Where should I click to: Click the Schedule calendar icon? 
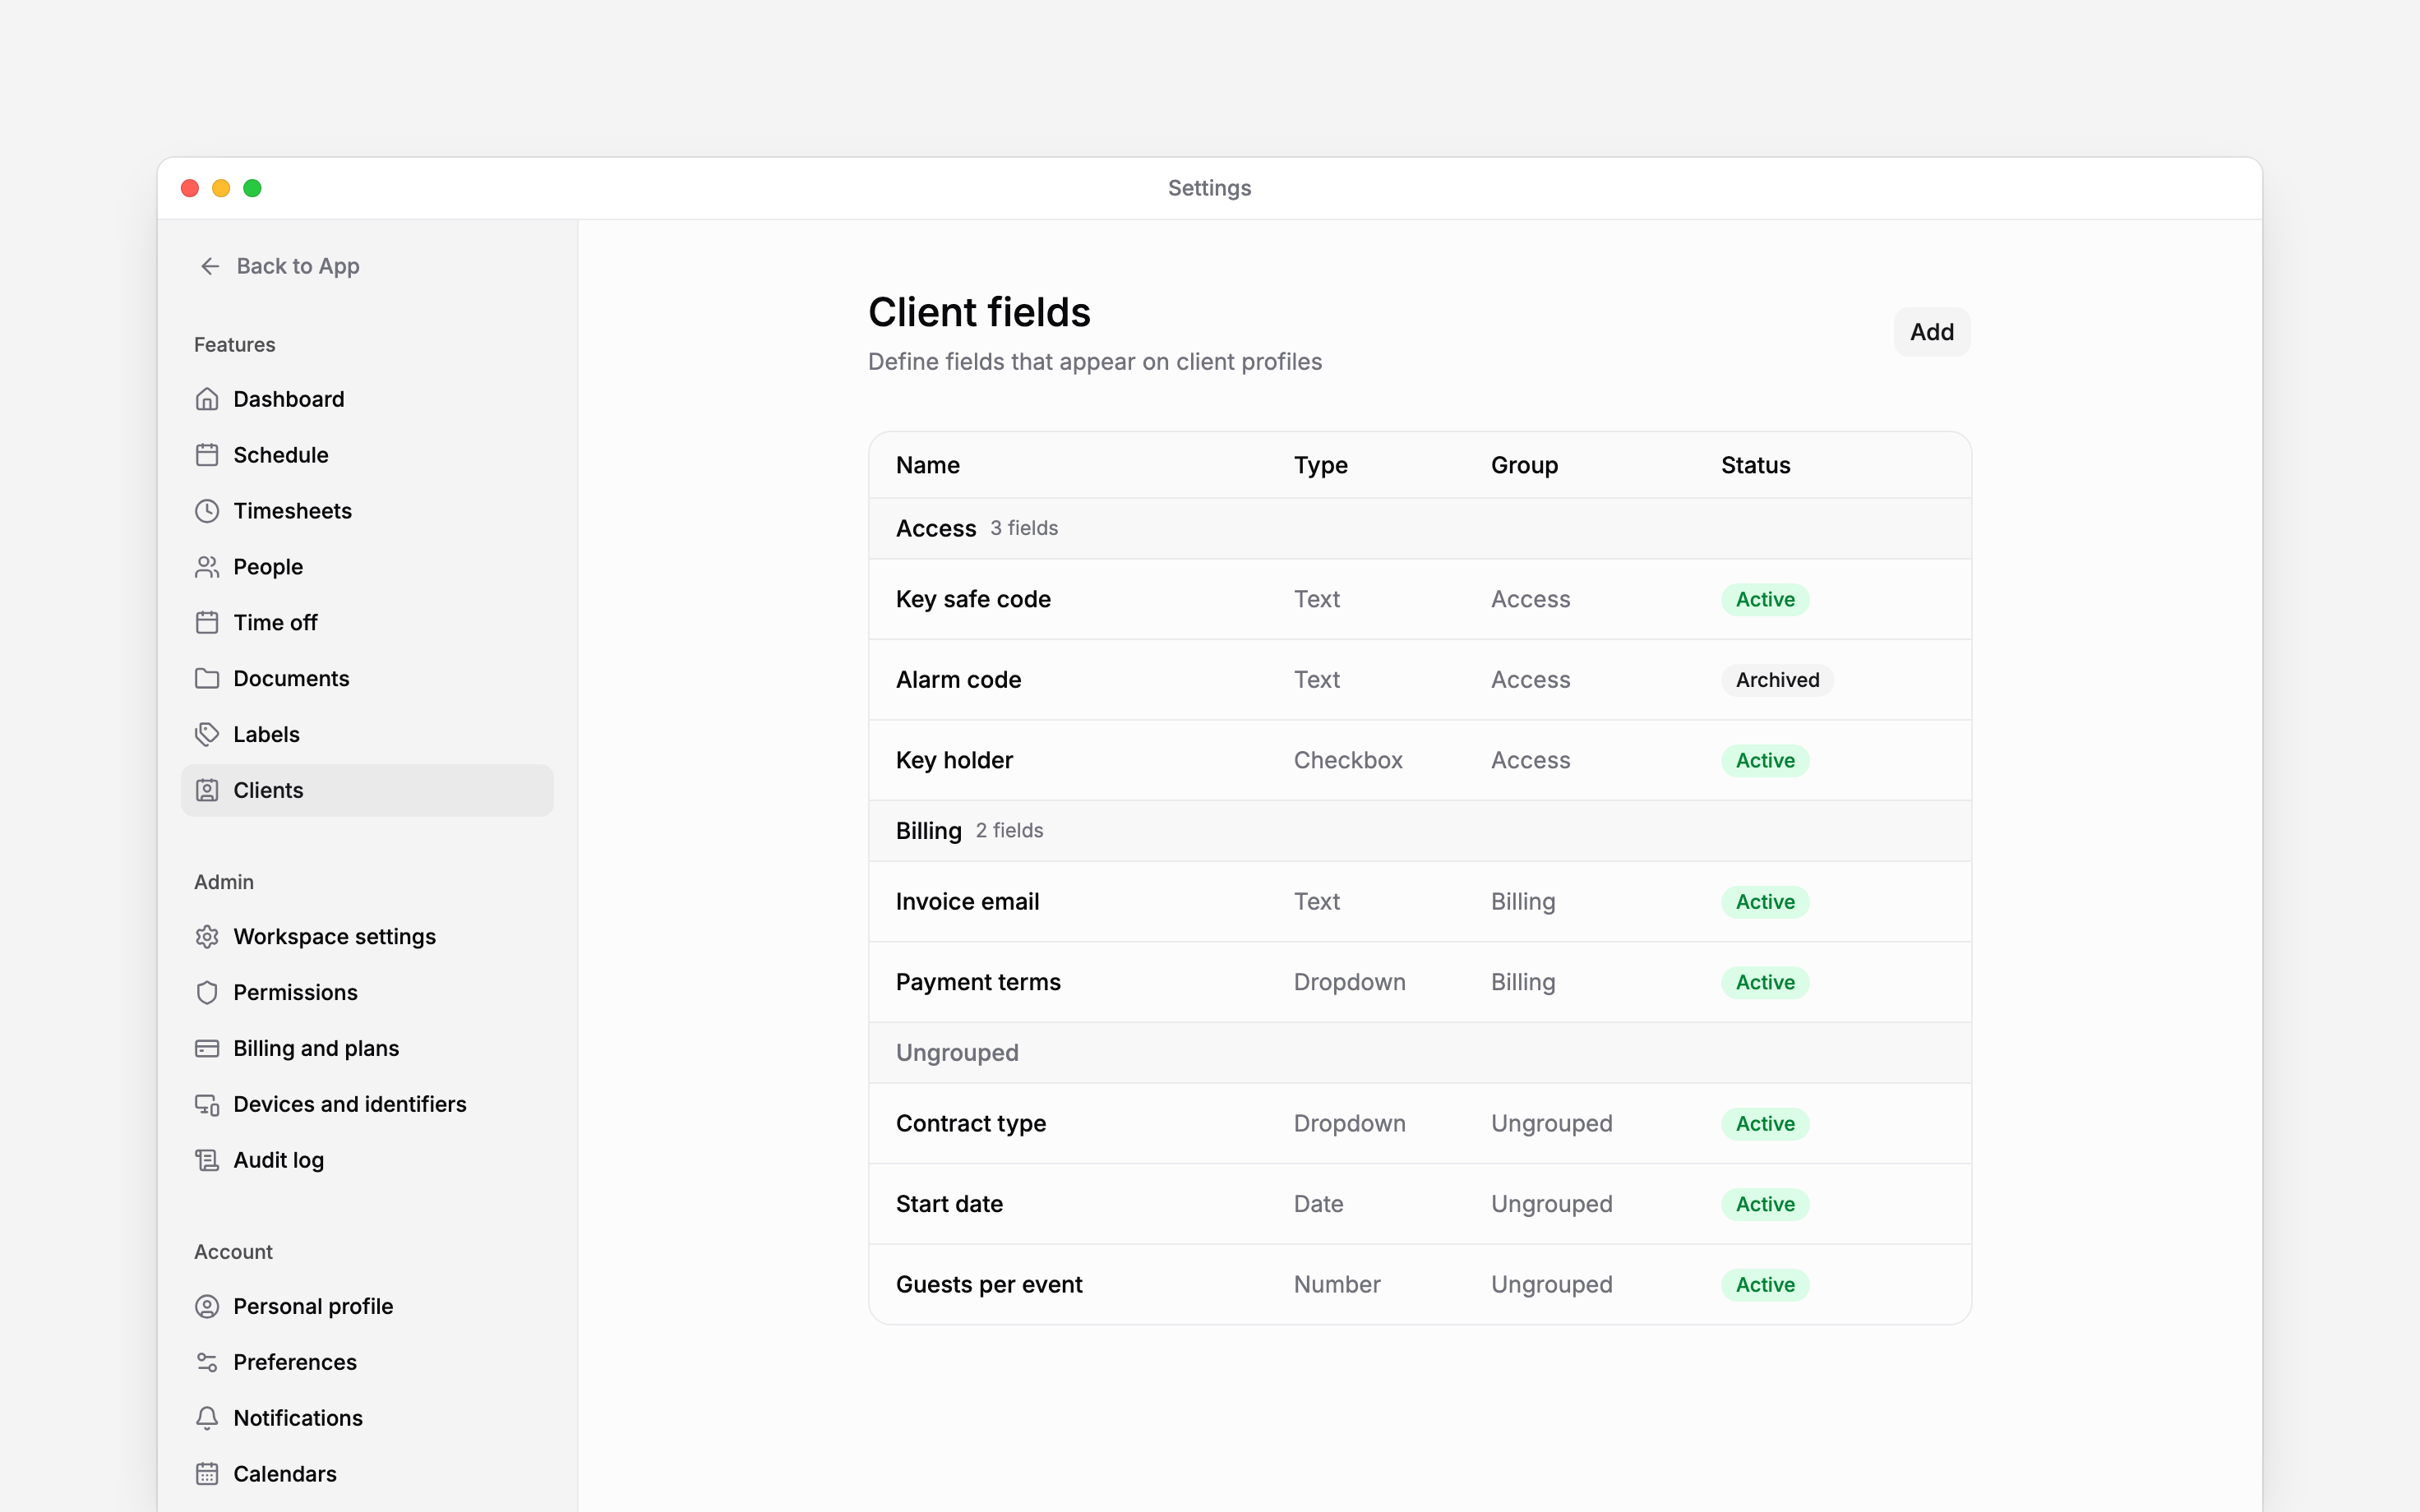(207, 455)
